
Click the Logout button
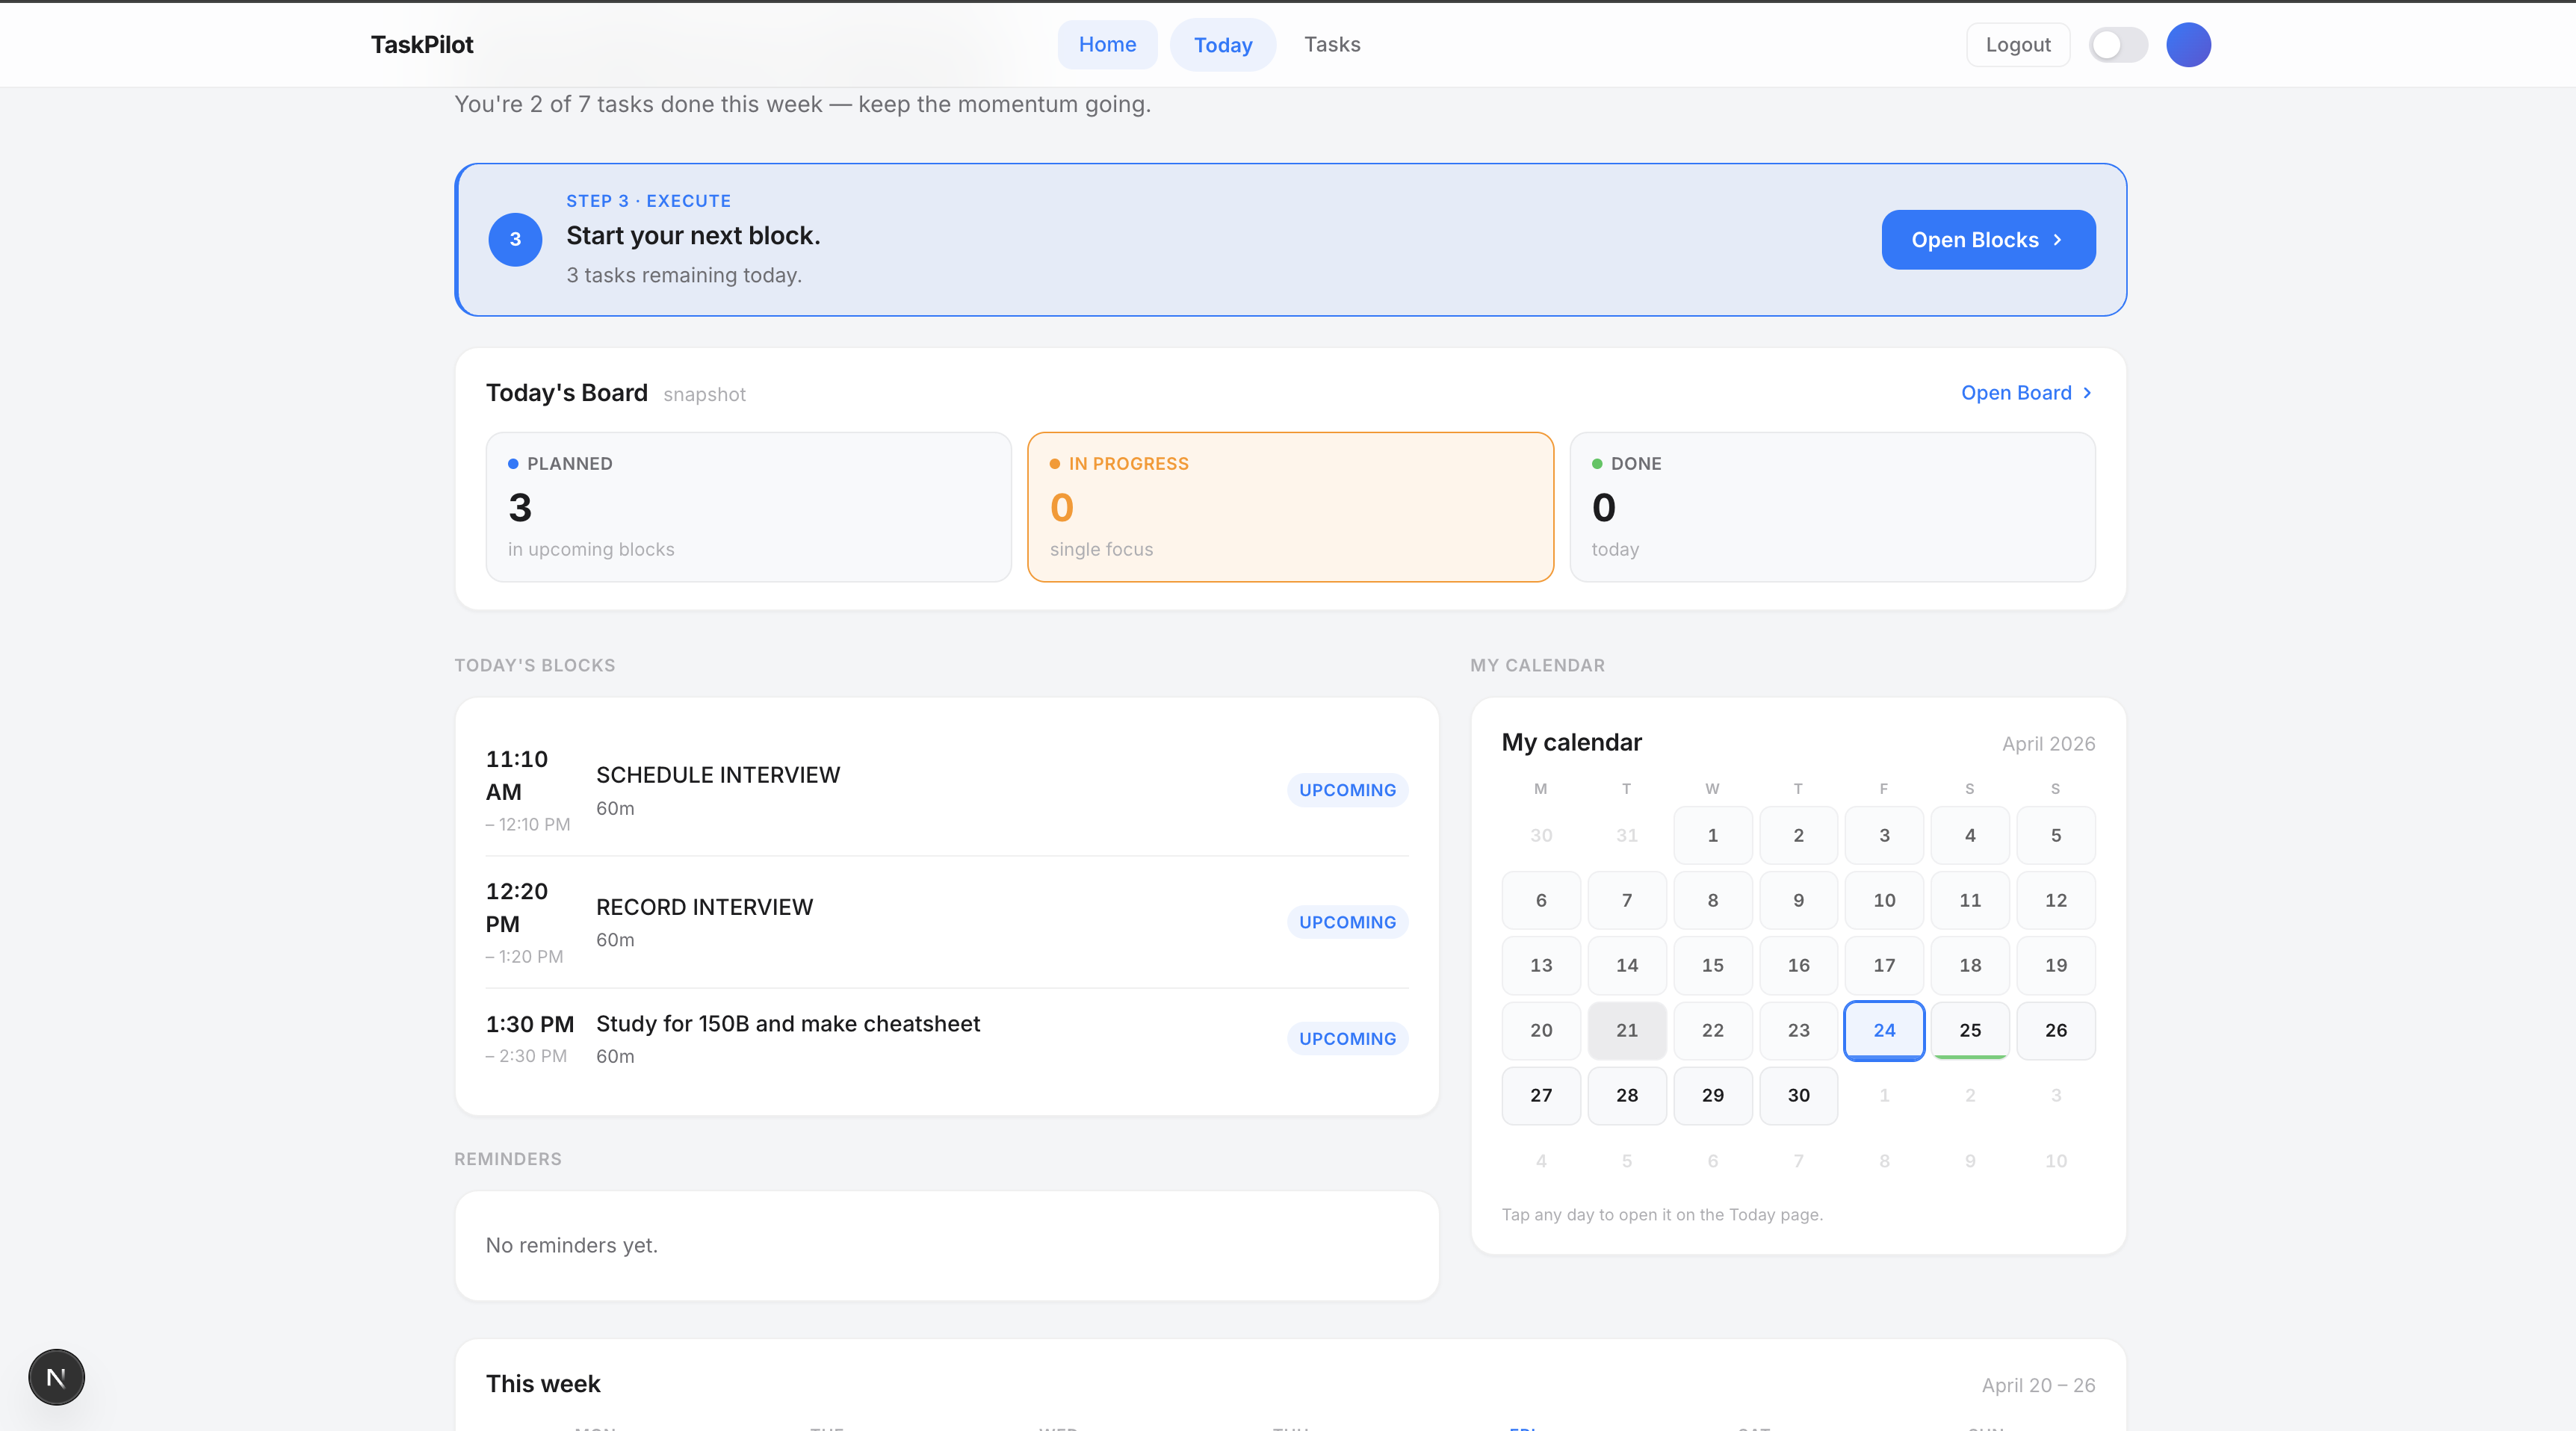[x=2017, y=44]
